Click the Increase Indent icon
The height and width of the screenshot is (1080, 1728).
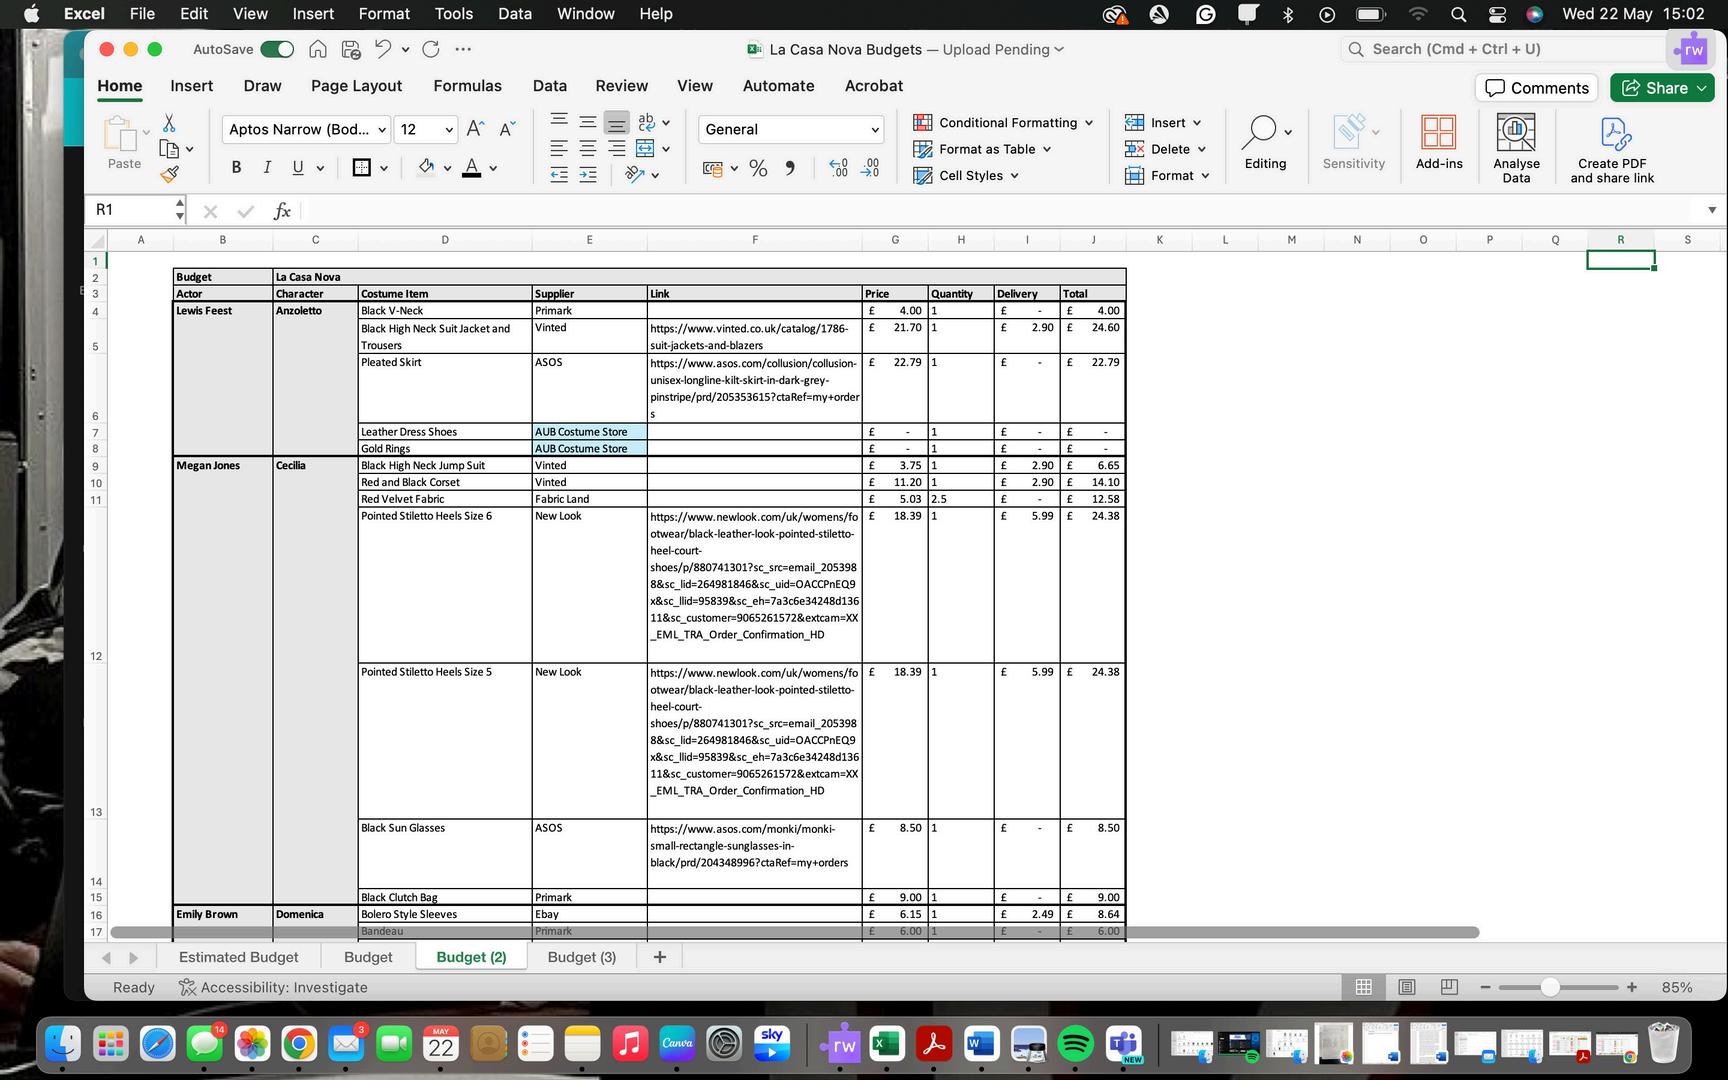(588, 174)
